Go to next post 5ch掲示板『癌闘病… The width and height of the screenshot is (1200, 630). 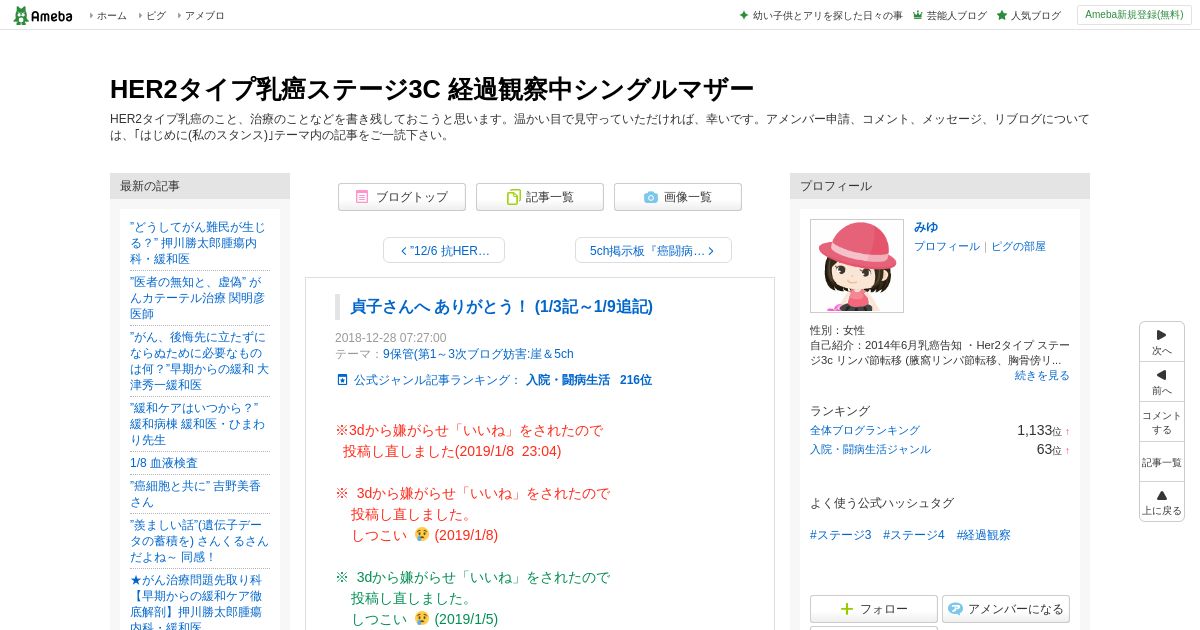[653, 250]
